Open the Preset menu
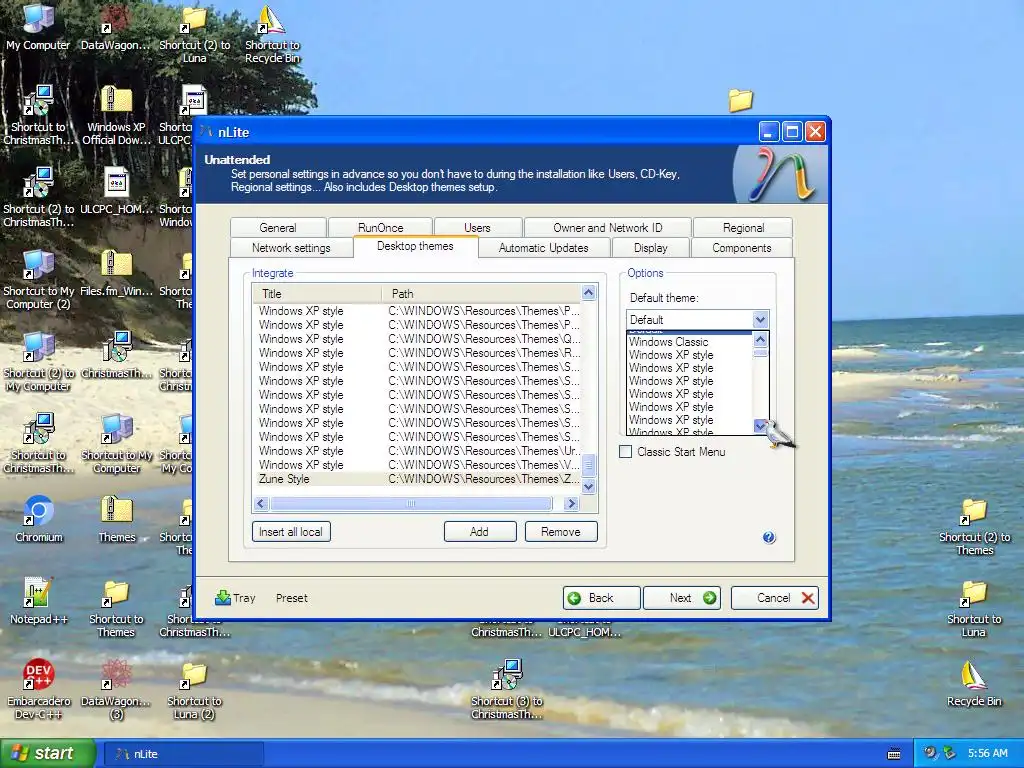The width and height of the screenshot is (1024, 768). point(292,598)
